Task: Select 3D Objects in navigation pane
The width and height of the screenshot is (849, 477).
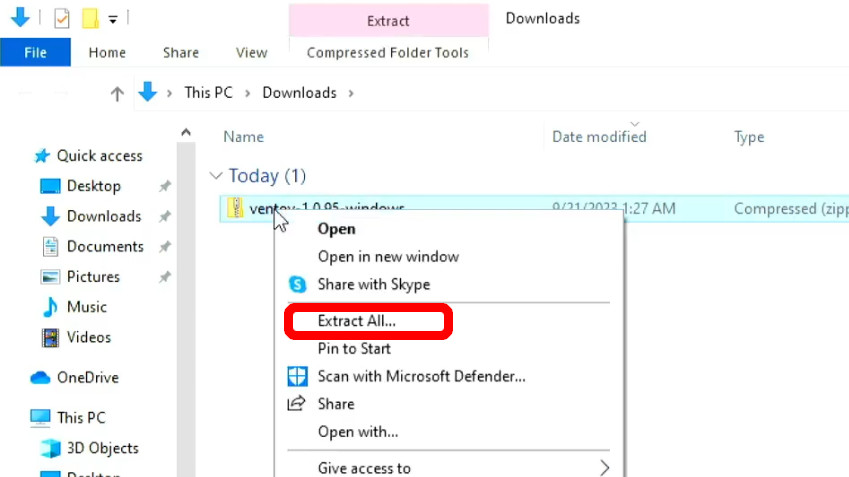Action: tap(102, 448)
